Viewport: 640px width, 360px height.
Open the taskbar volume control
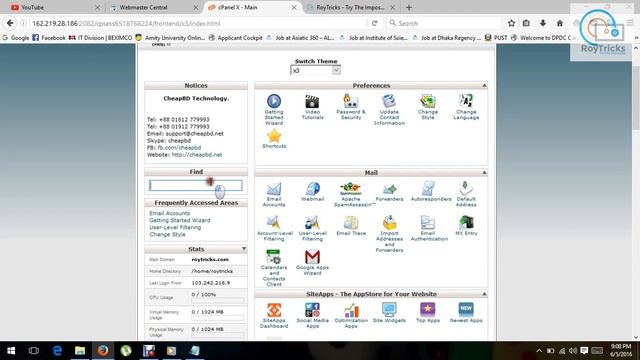[573, 351]
